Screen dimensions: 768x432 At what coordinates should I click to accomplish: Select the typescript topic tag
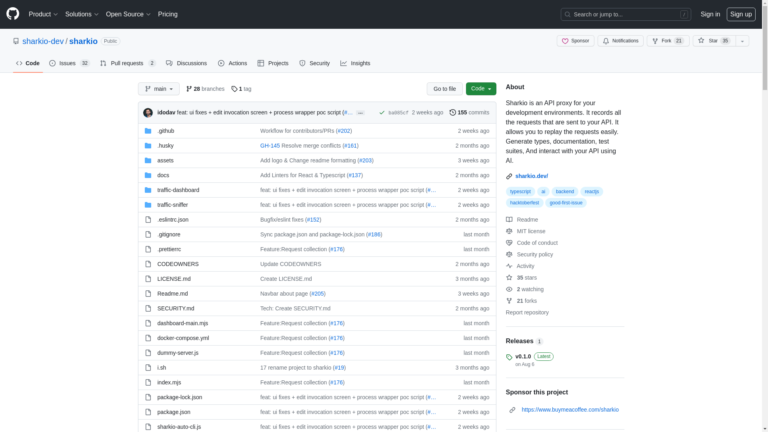520,191
